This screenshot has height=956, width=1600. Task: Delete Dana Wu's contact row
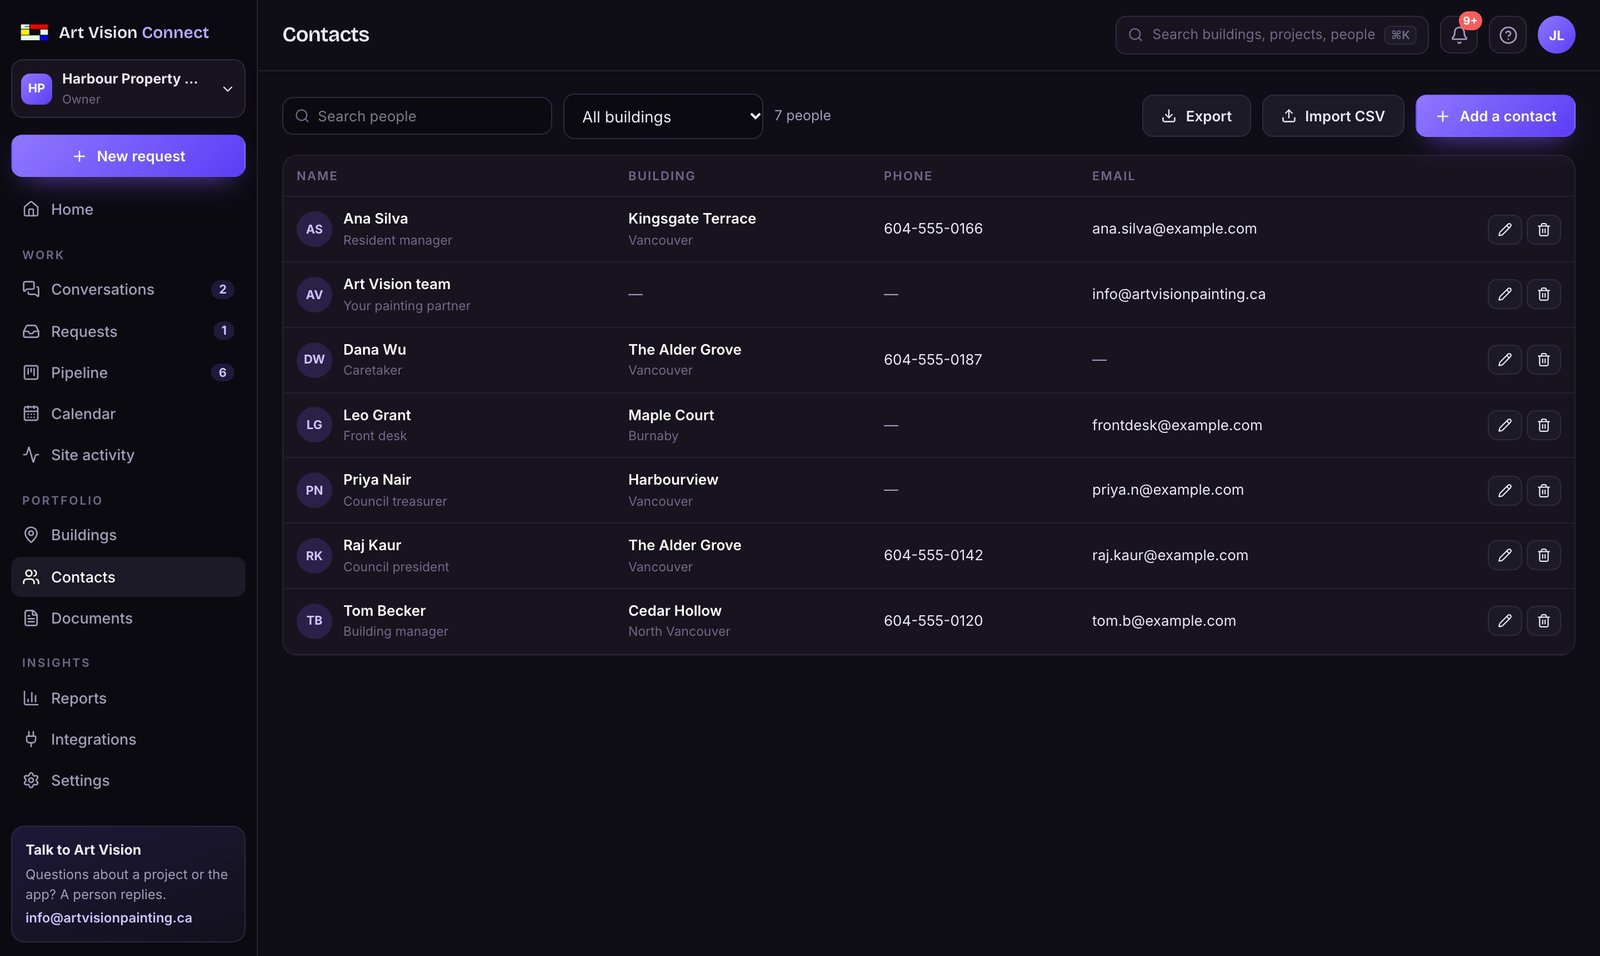(x=1543, y=359)
